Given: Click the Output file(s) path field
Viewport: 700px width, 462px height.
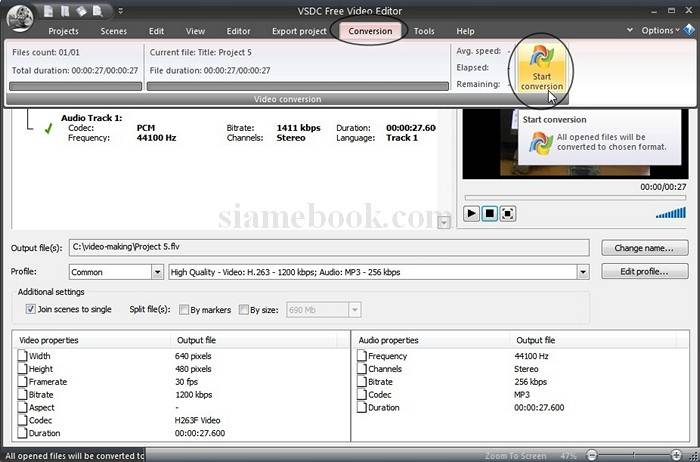Looking at the screenshot, I should tap(329, 248).
